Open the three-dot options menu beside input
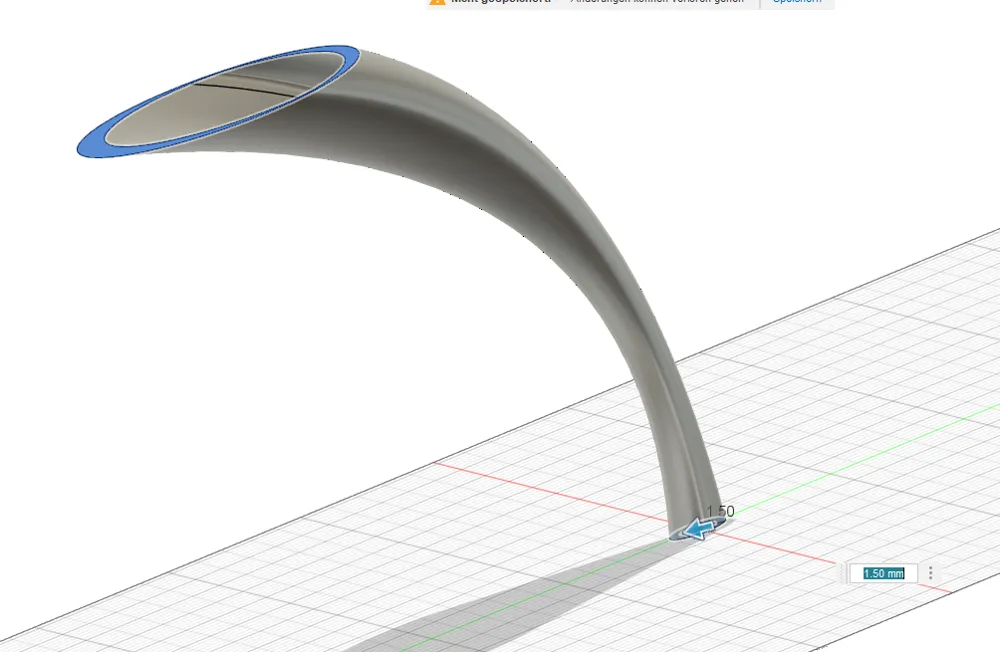 pyautogui.click(x=930, y=573)
